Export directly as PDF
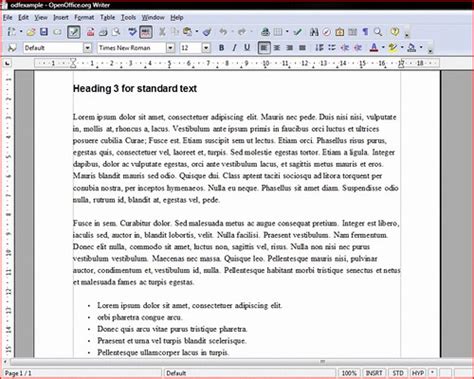Viewport: 474px width, 379px height. point(90,32)
